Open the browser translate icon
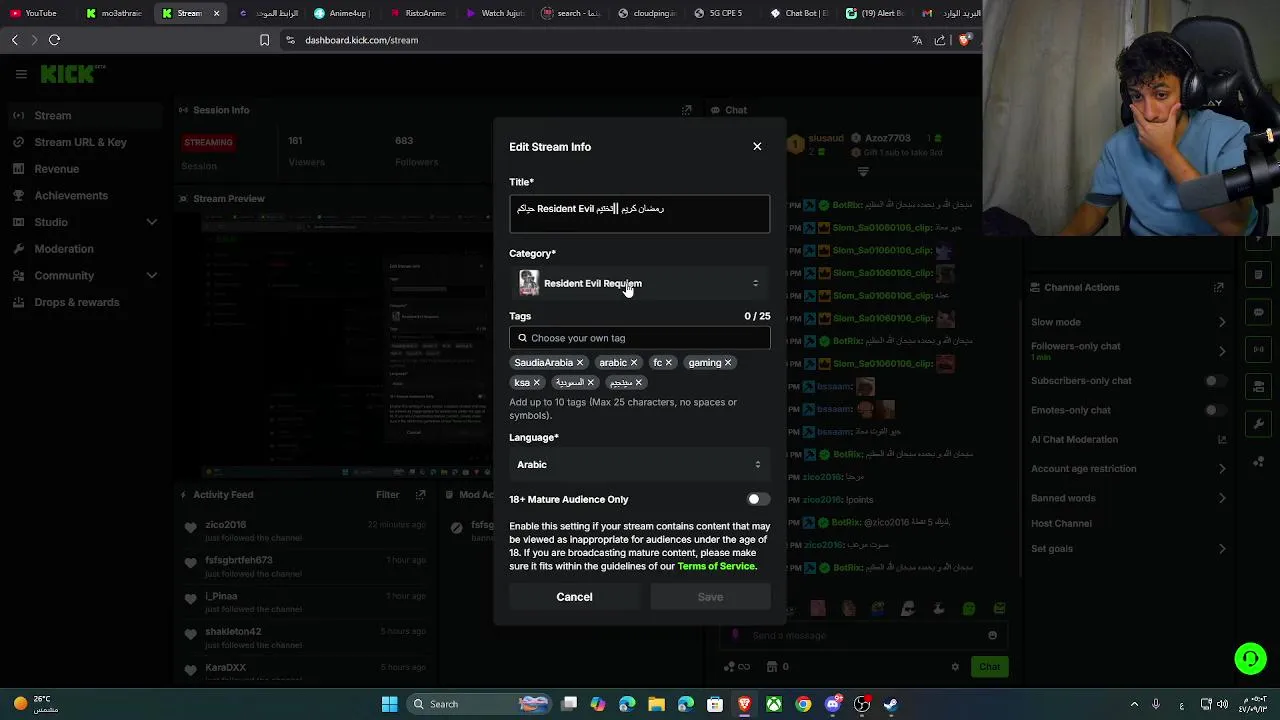The image size is (1280, 720). click(917, 40)
